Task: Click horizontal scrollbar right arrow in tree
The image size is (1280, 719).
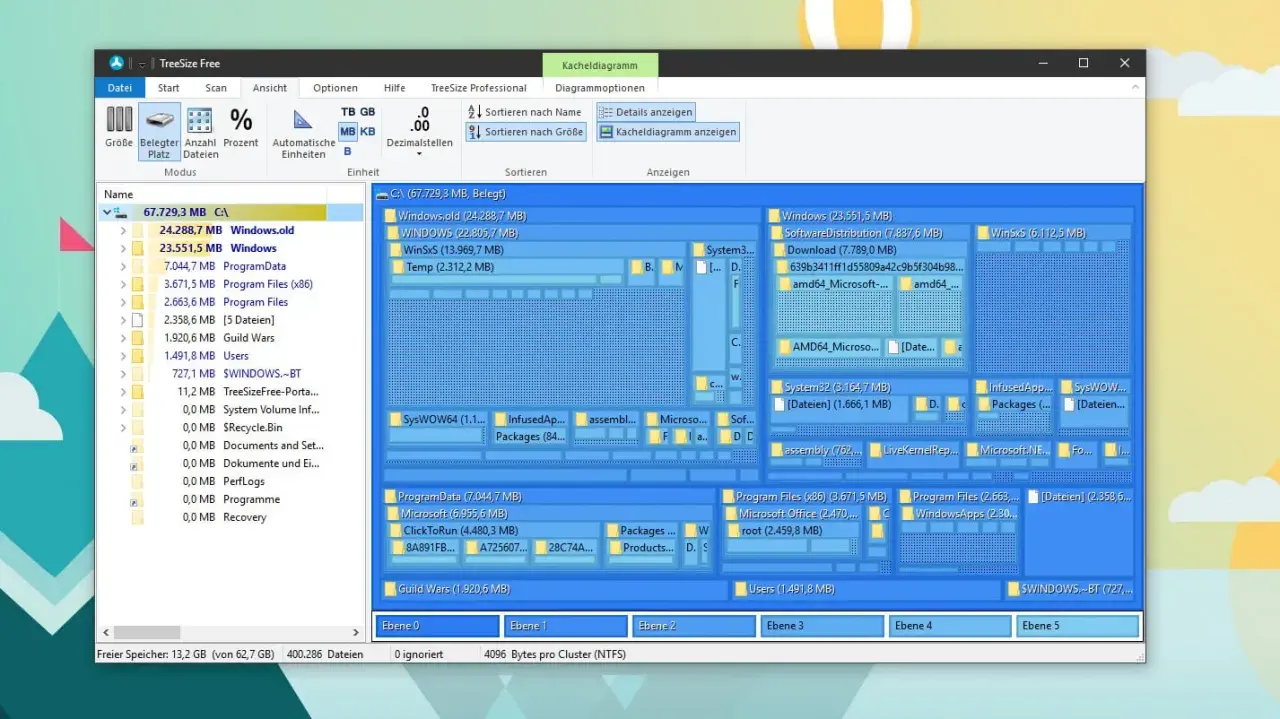Action: pyautogui.click(x=356, y=633)
